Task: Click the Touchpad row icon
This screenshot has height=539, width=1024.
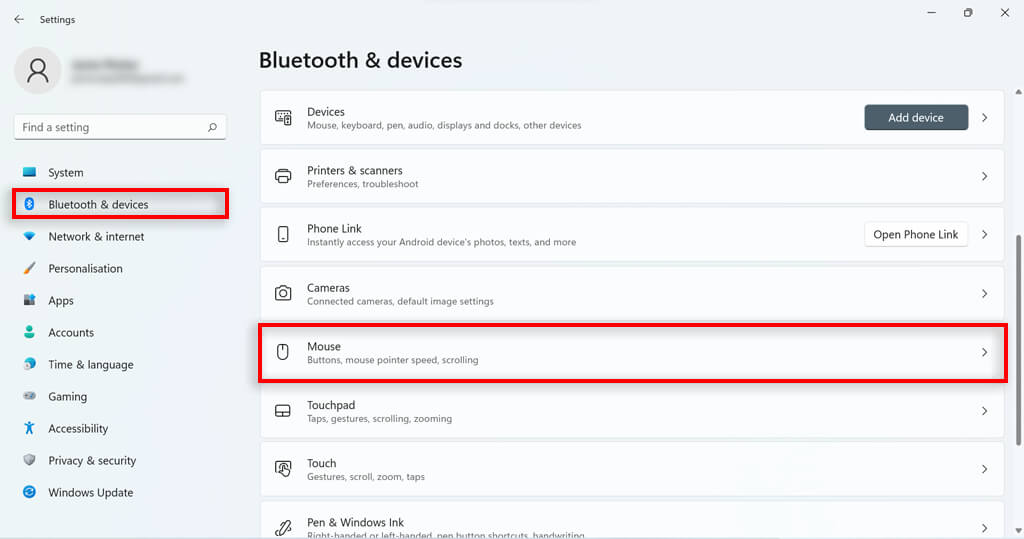Action: [x=283, y=411]
